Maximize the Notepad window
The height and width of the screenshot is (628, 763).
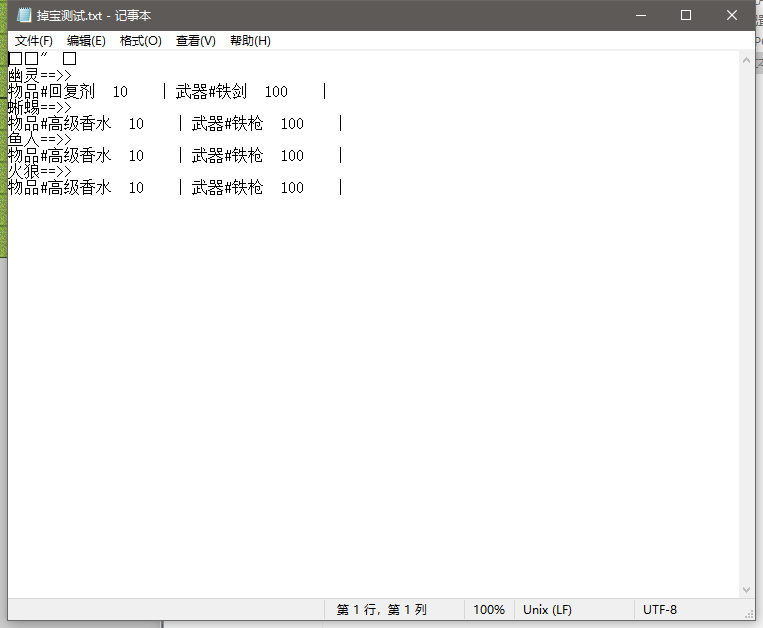686,15
